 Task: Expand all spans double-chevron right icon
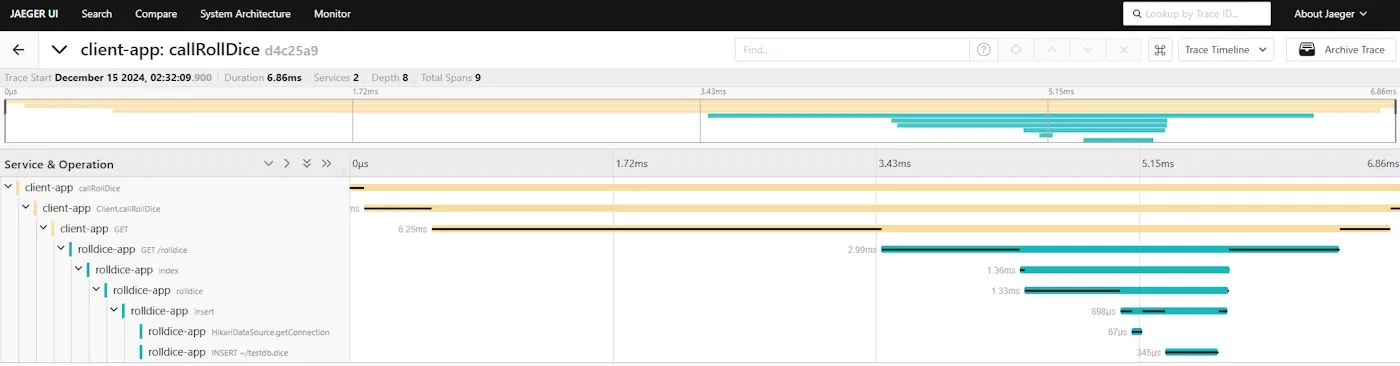click(x=326, y=164)
